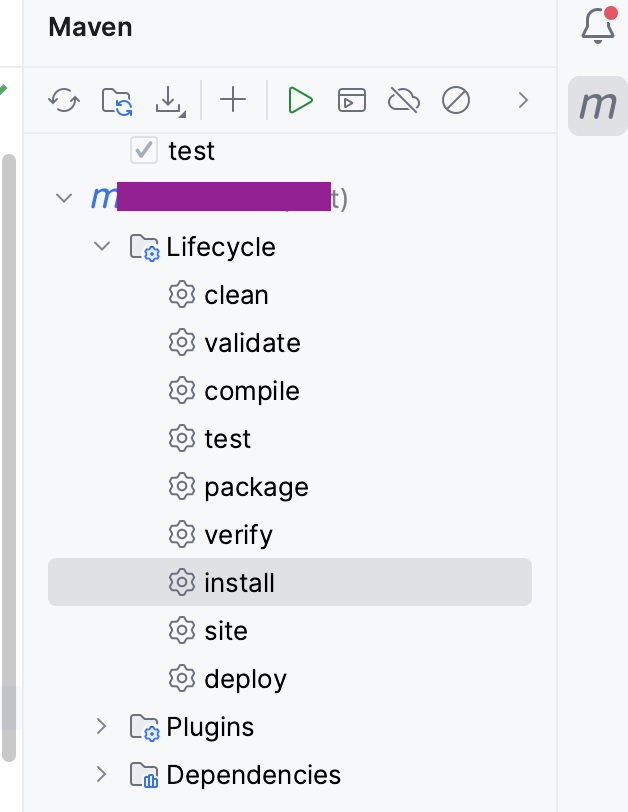Collapse the Maven project root node
Viewport: 628px width, 812px height.
64,198
